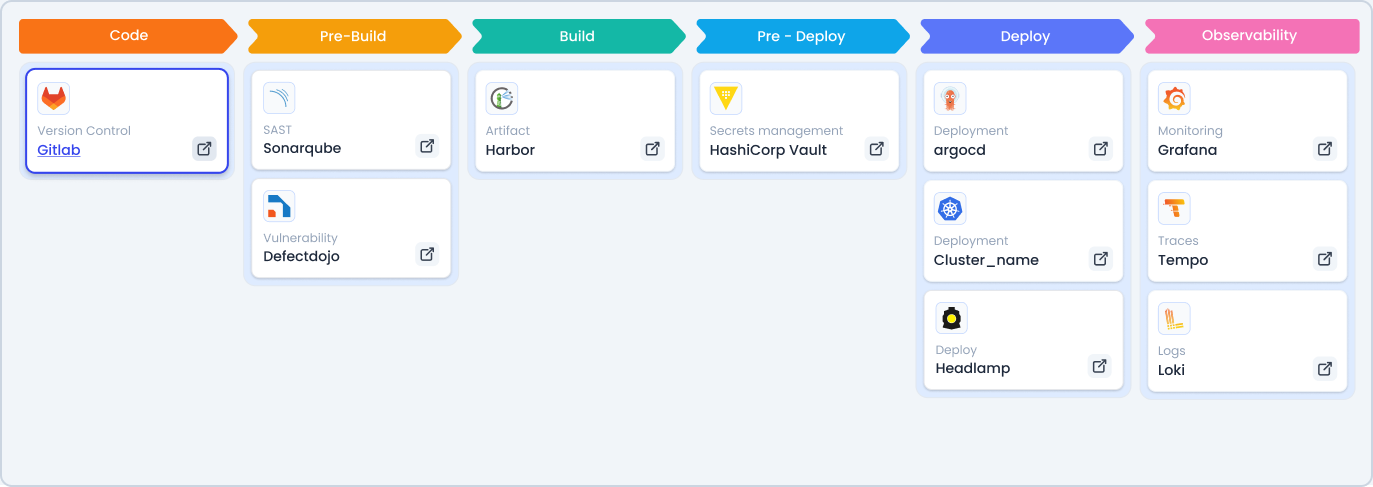Switch to the Observability stage header
Image resolution: width=1373 pixels, height=487 pixels.
(x=1250, y=36)
